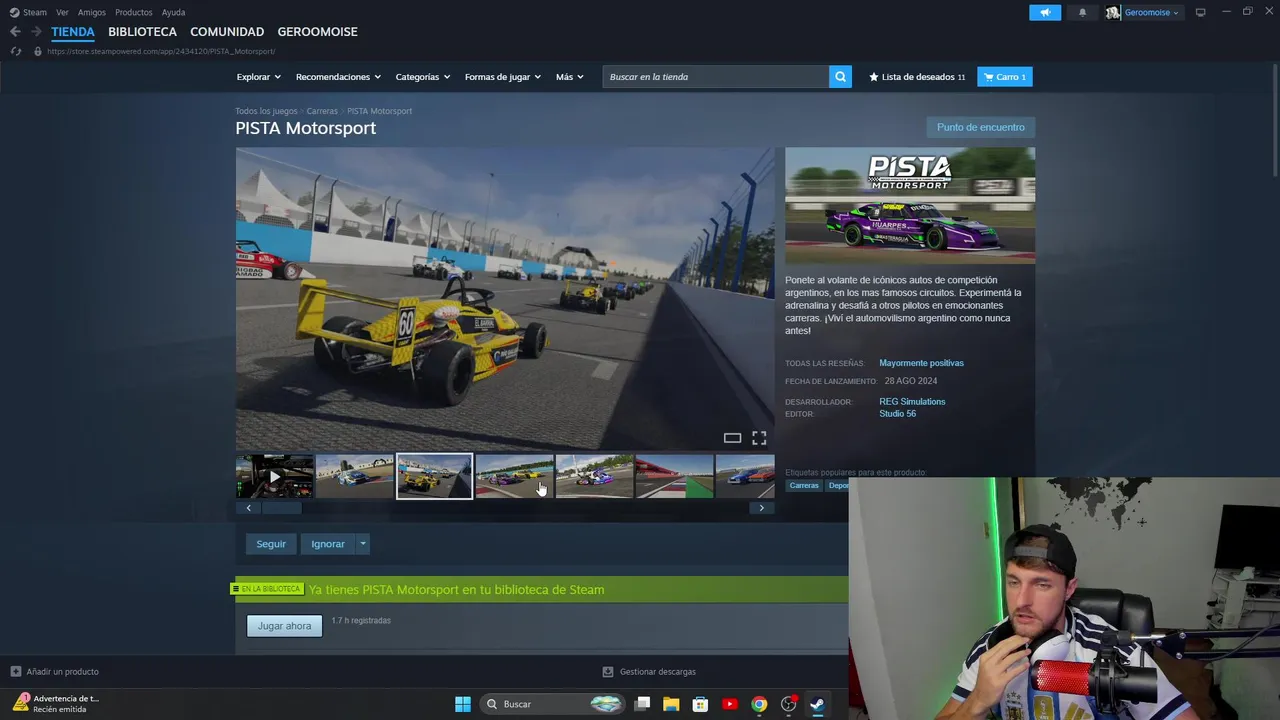Open screenshot in fullscreen view
The width and height of the screenshot is (1280, 720).
point(759,438)
